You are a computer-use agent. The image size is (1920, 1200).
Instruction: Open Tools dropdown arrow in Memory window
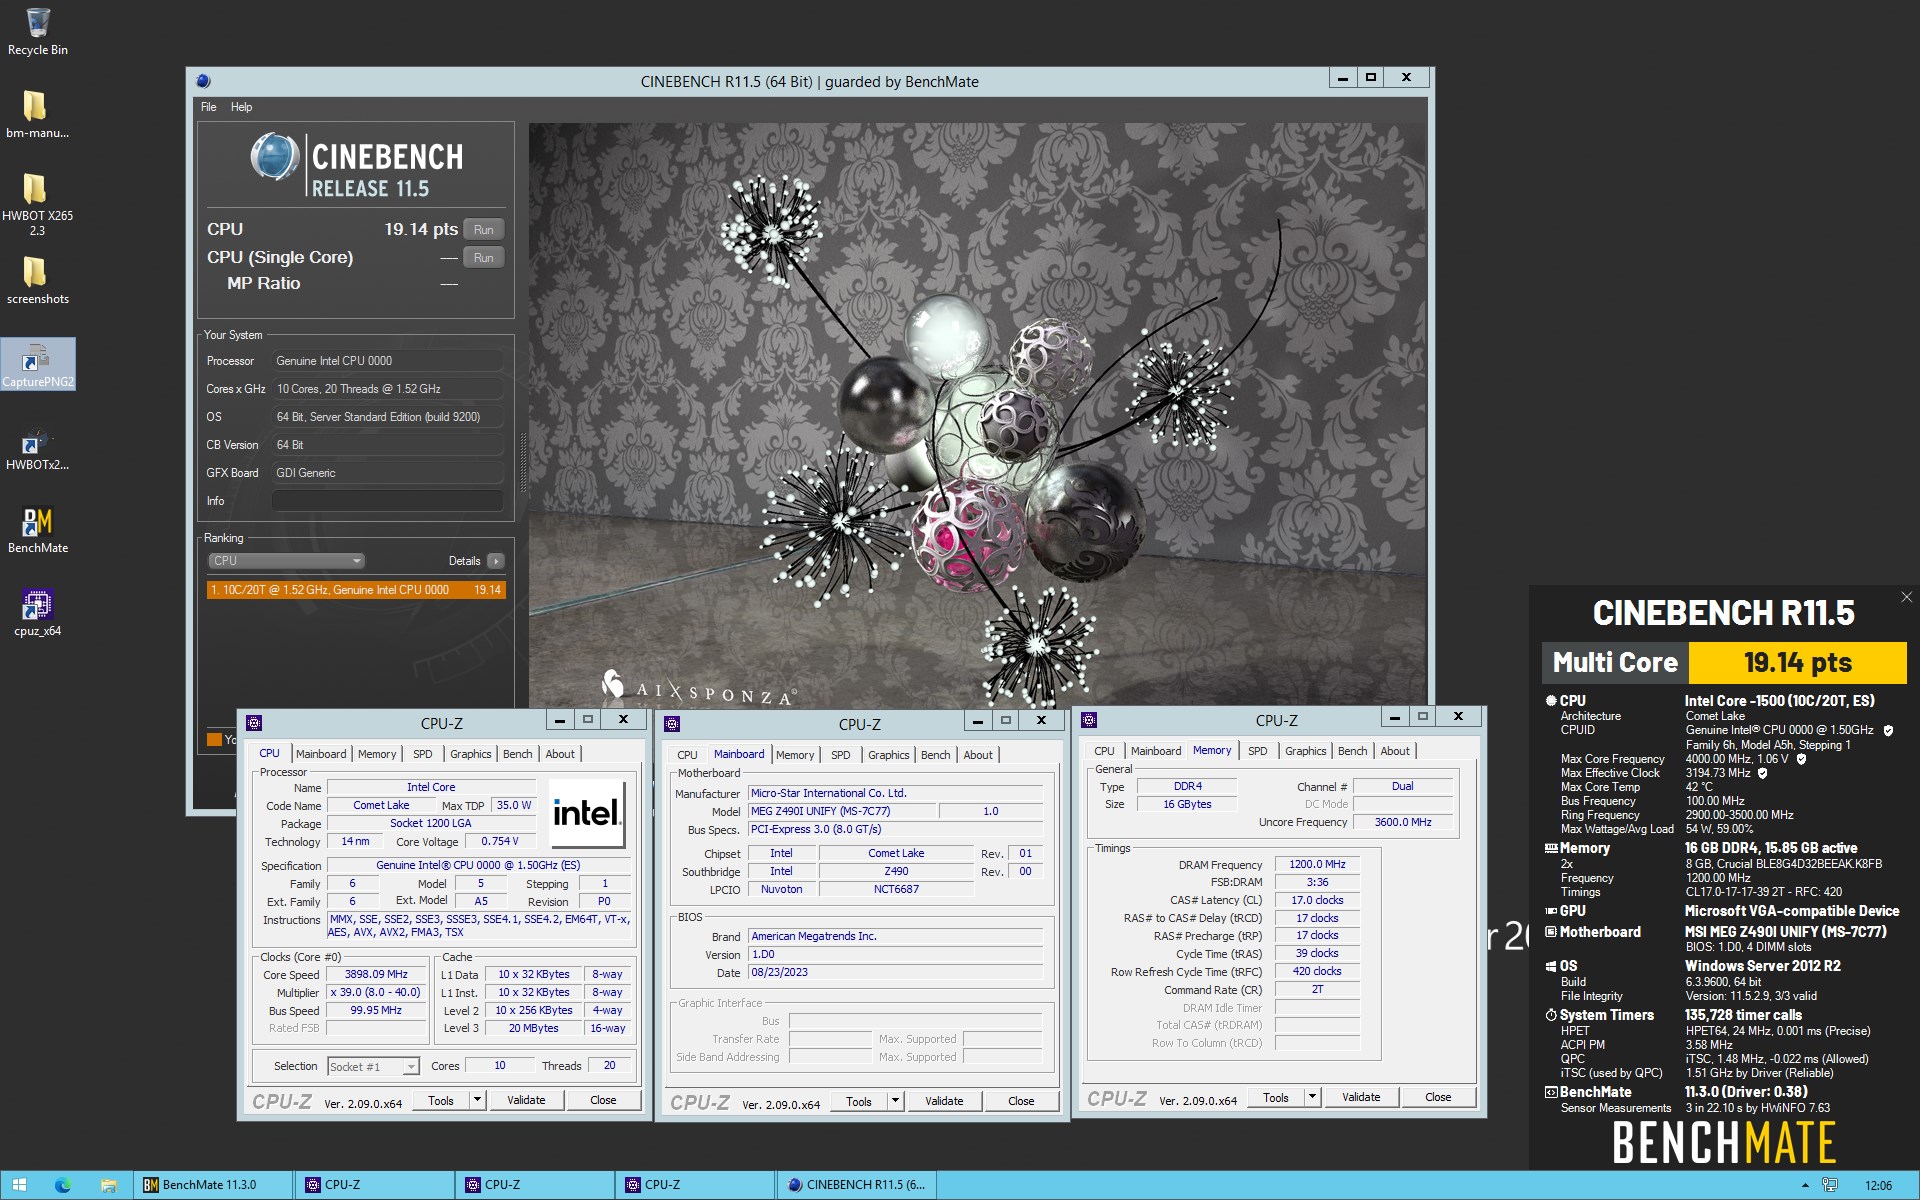pyautogui.click(x=1312, y=1097)
